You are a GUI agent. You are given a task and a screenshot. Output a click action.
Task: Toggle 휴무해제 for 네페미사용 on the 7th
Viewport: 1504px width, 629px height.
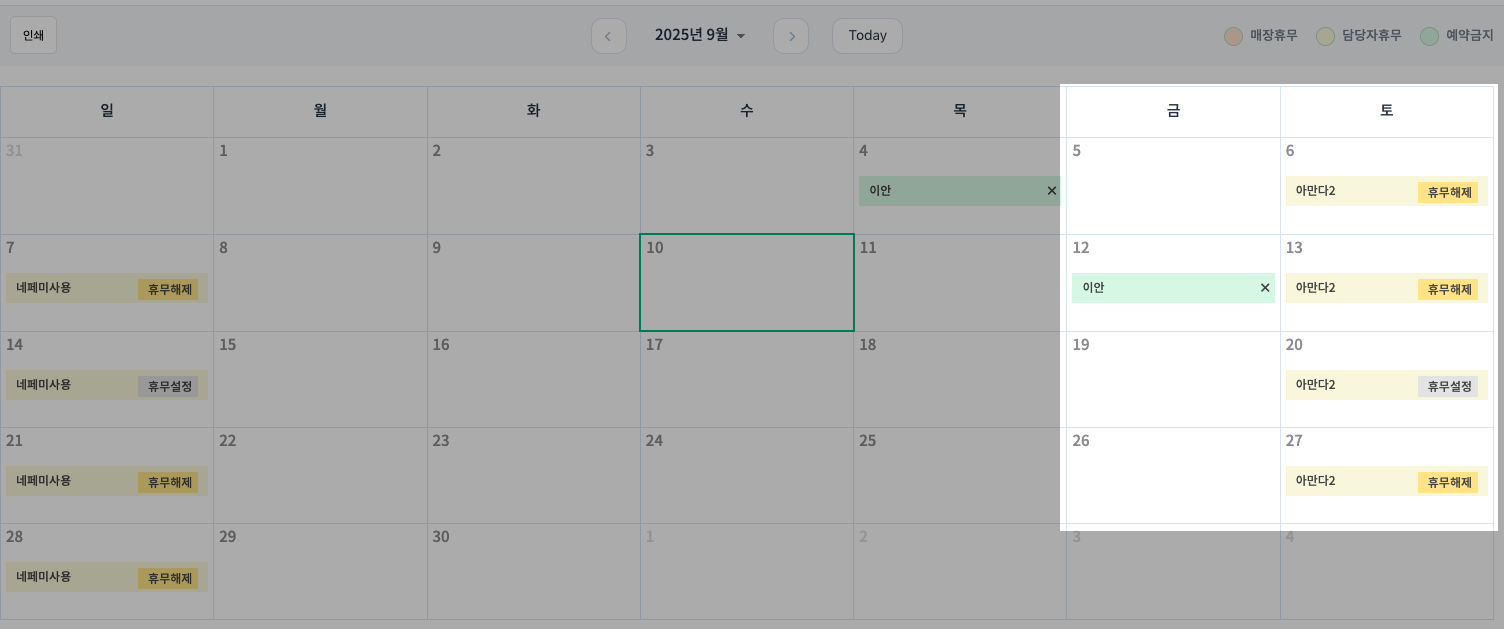168,289
